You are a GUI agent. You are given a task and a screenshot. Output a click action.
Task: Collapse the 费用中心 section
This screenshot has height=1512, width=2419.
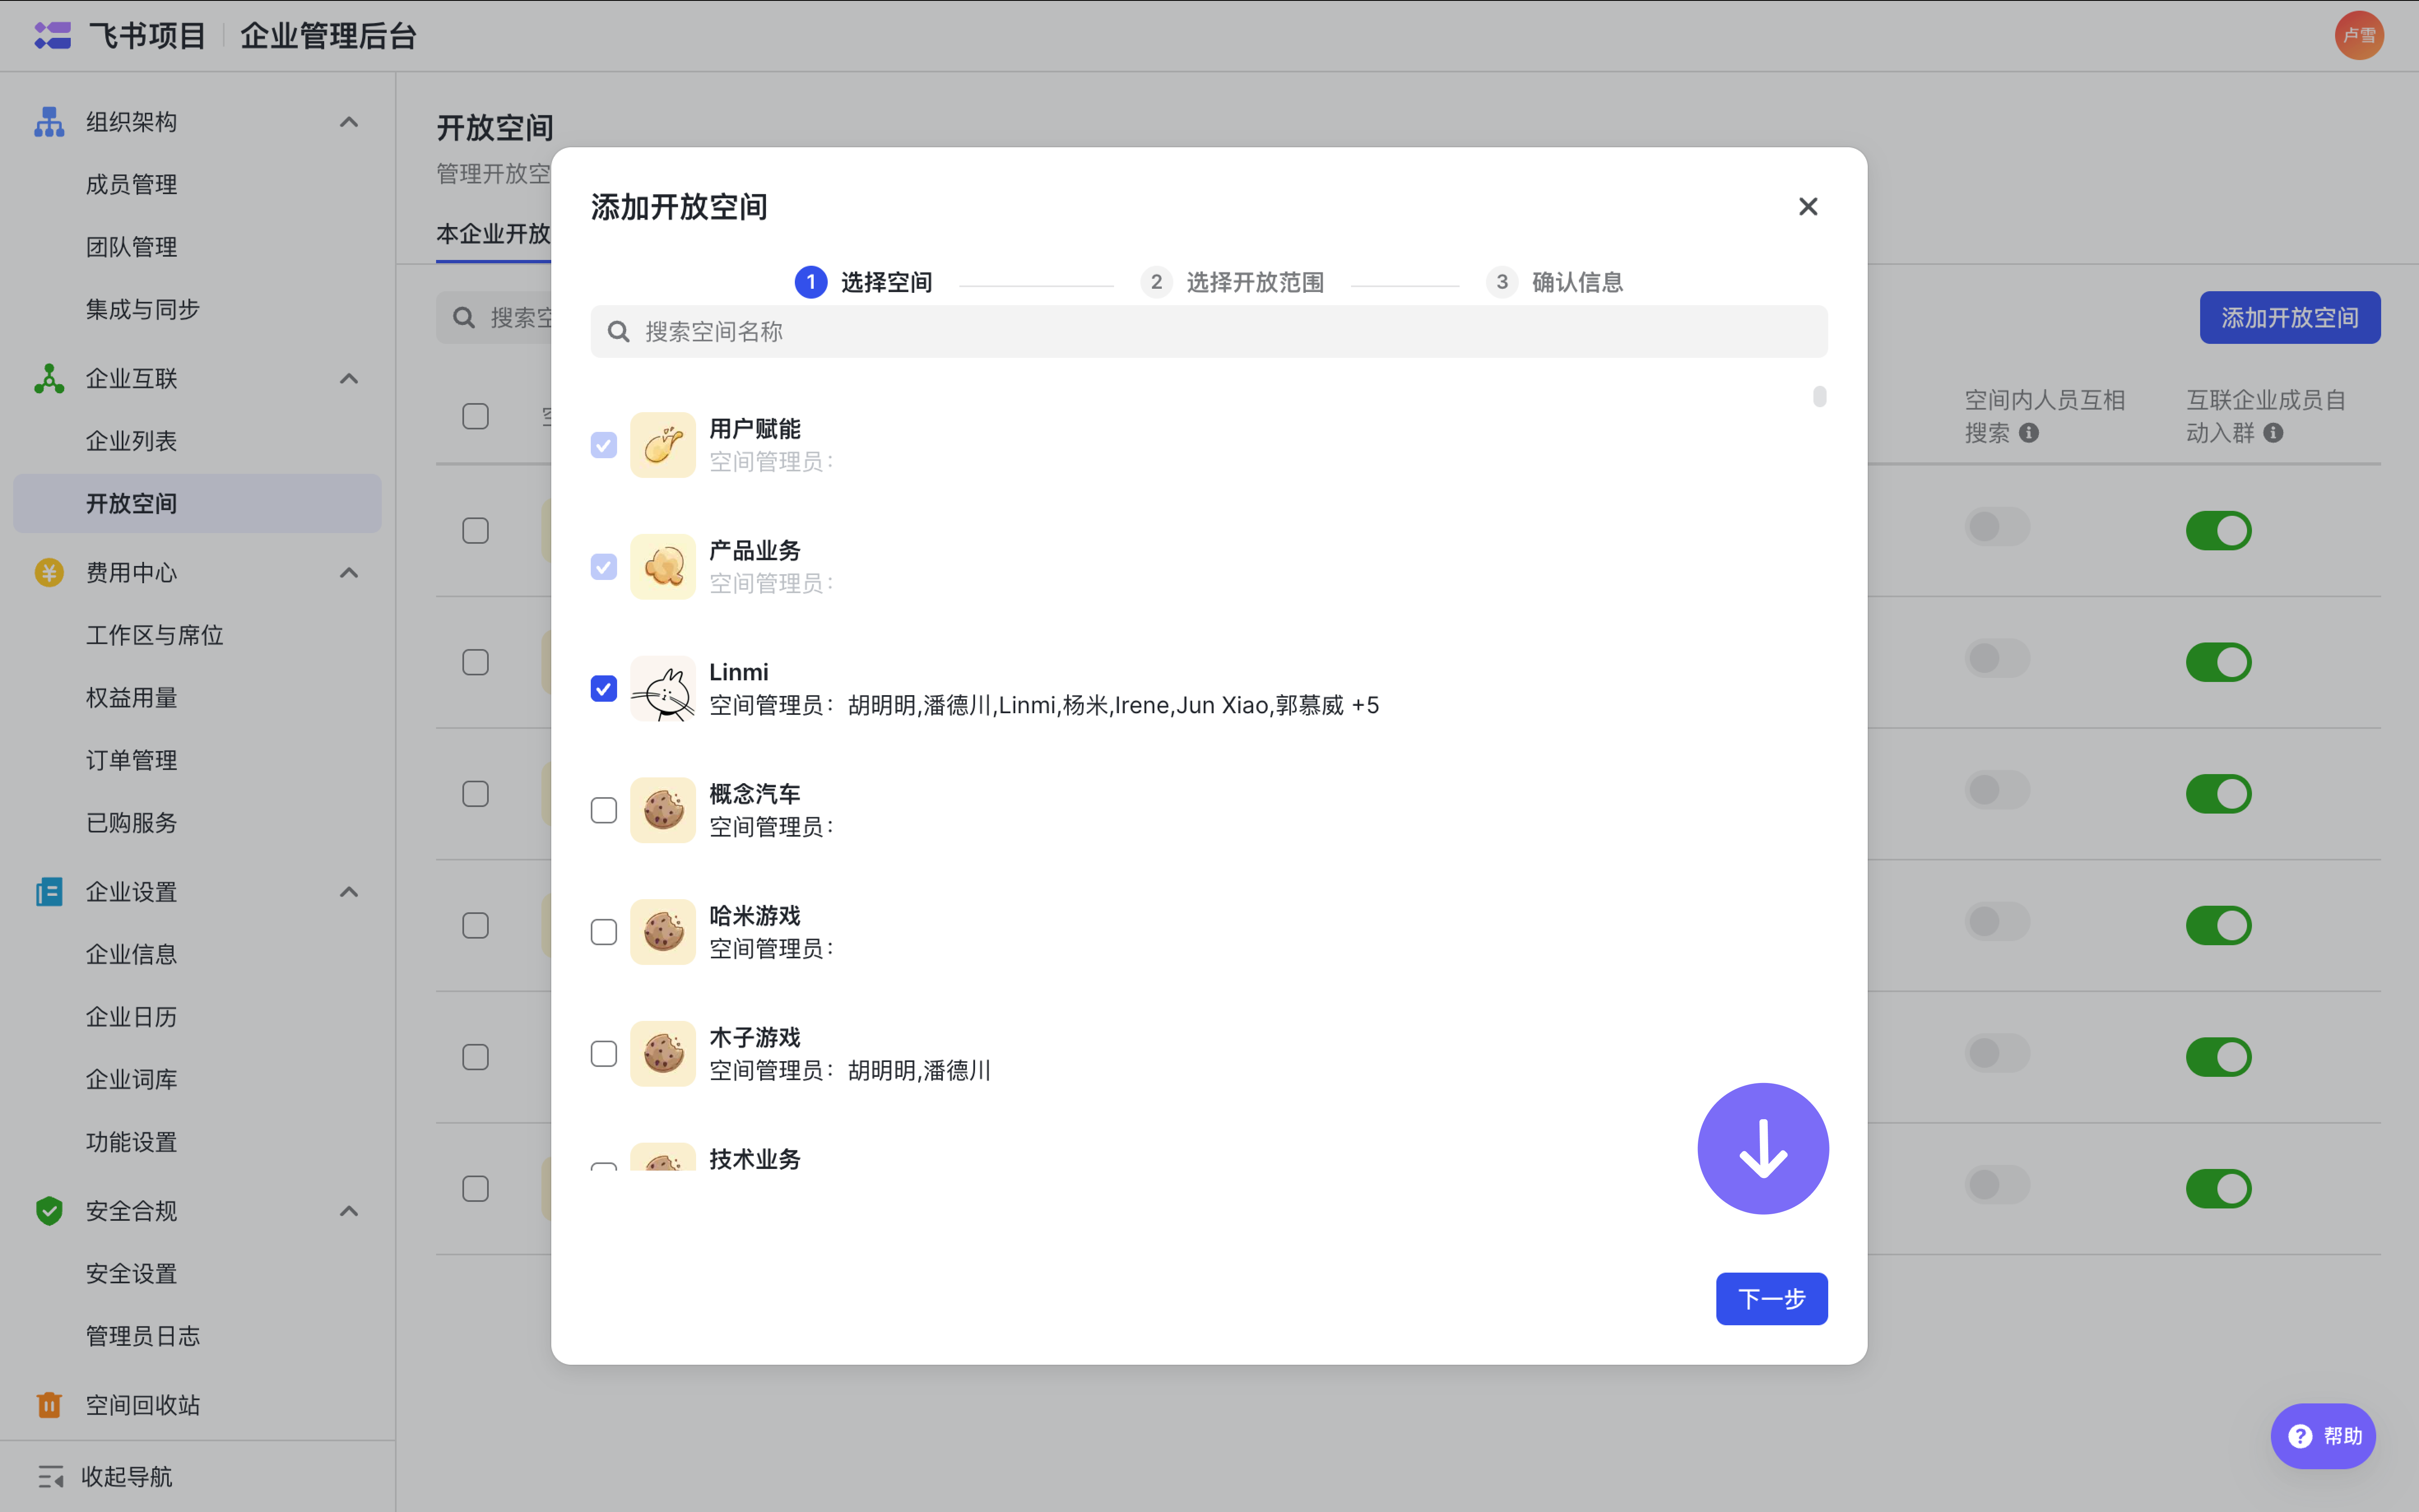tap(348, 572)
